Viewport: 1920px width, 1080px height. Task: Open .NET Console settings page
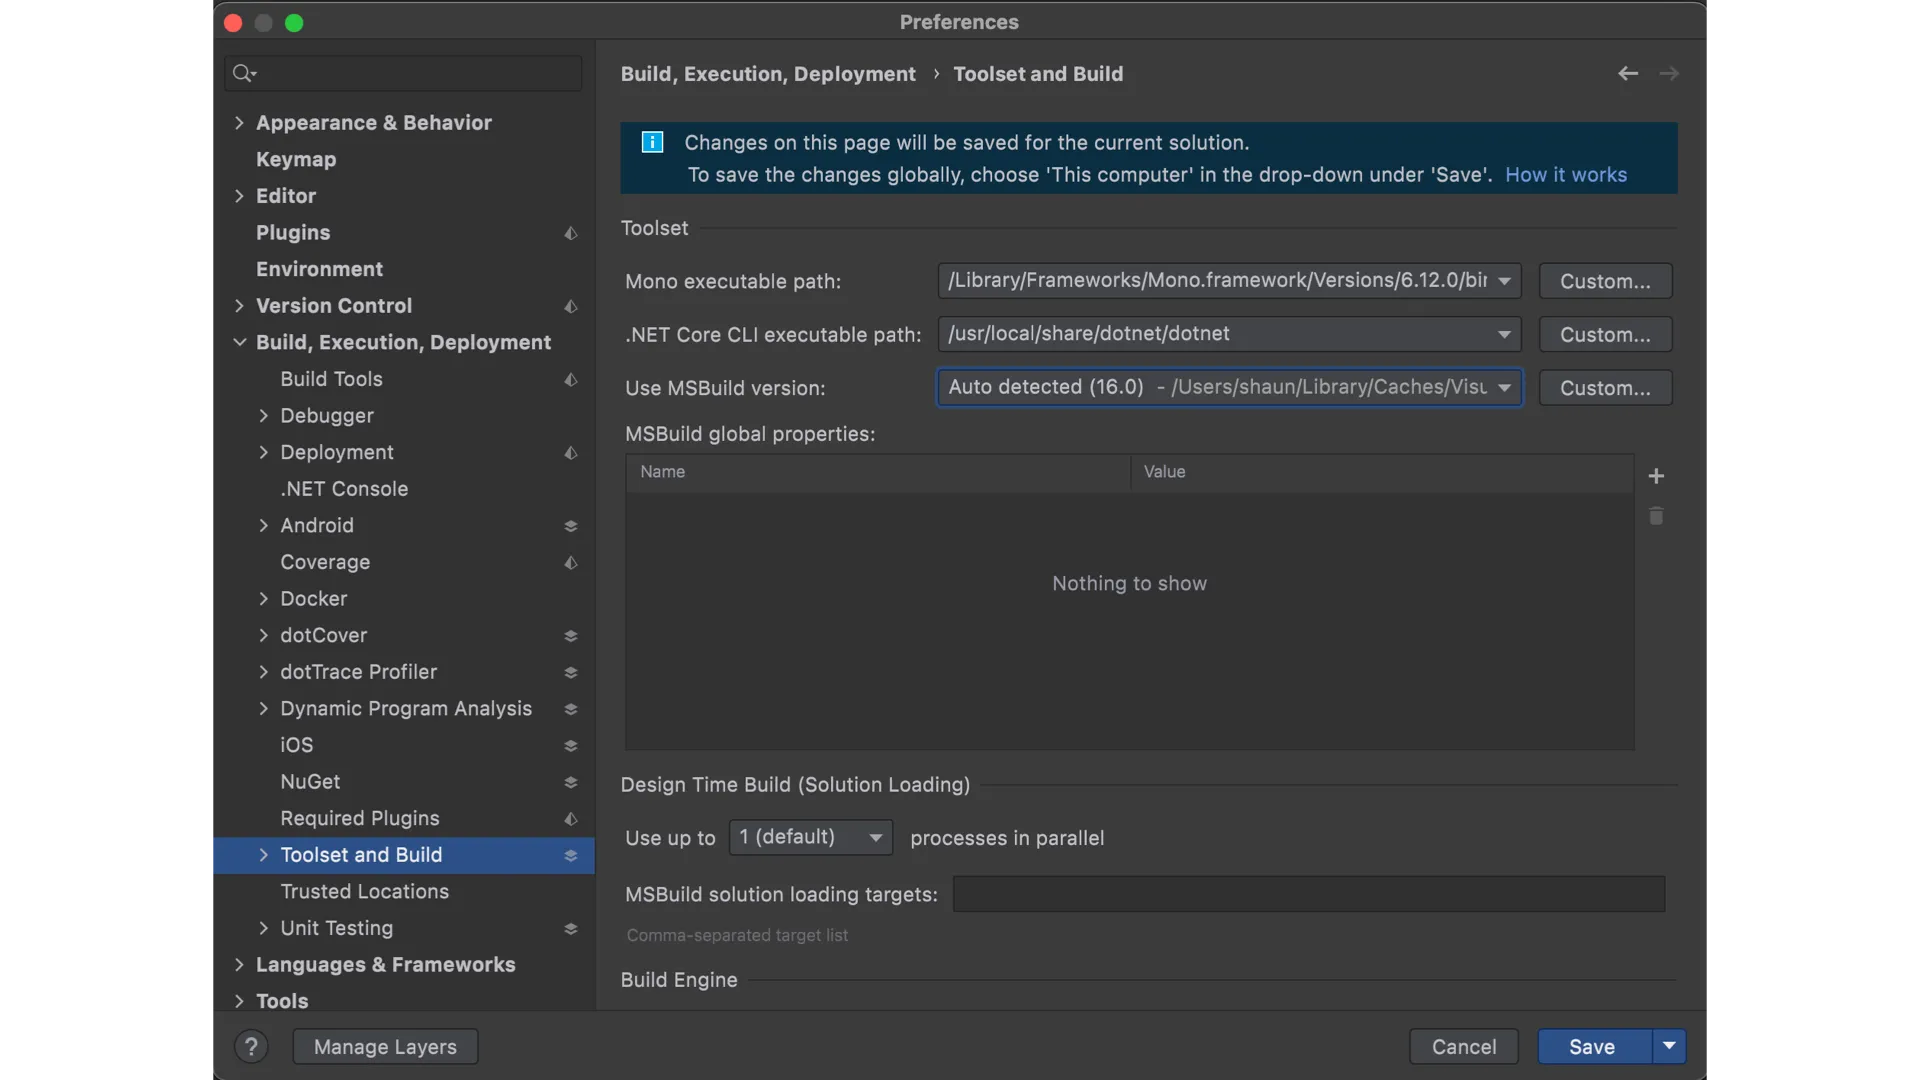[344, 489]
